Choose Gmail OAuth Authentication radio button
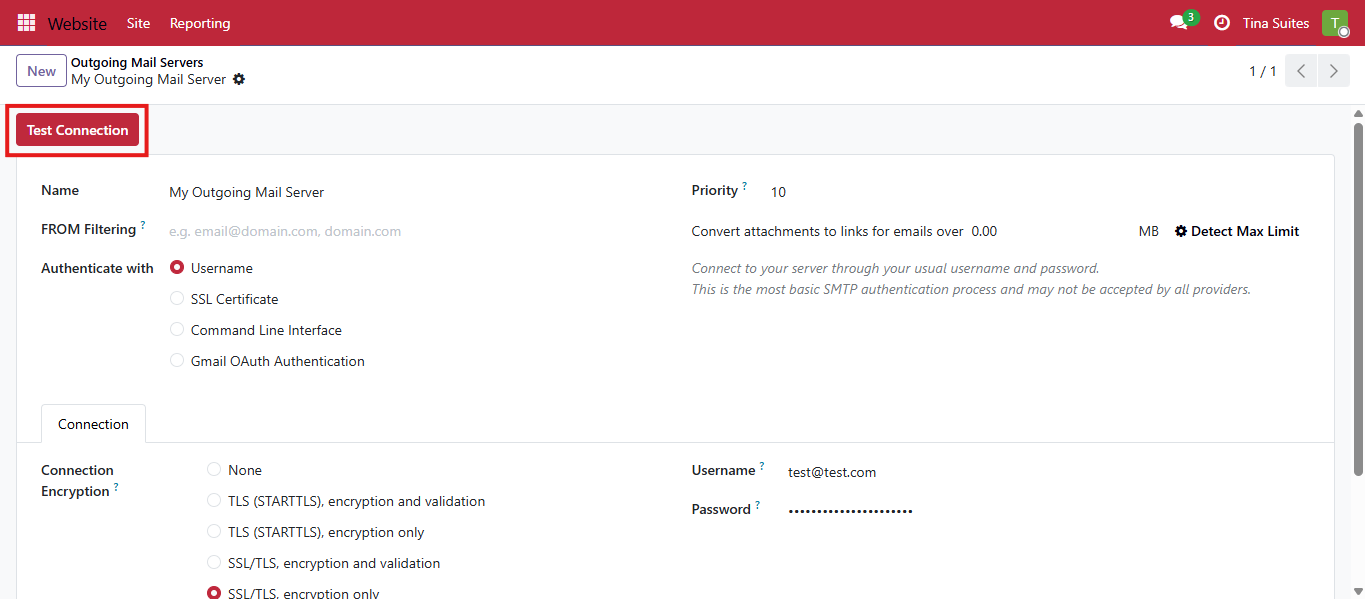The height and width of the screenshot is (599, 1365). pos(177,361)
